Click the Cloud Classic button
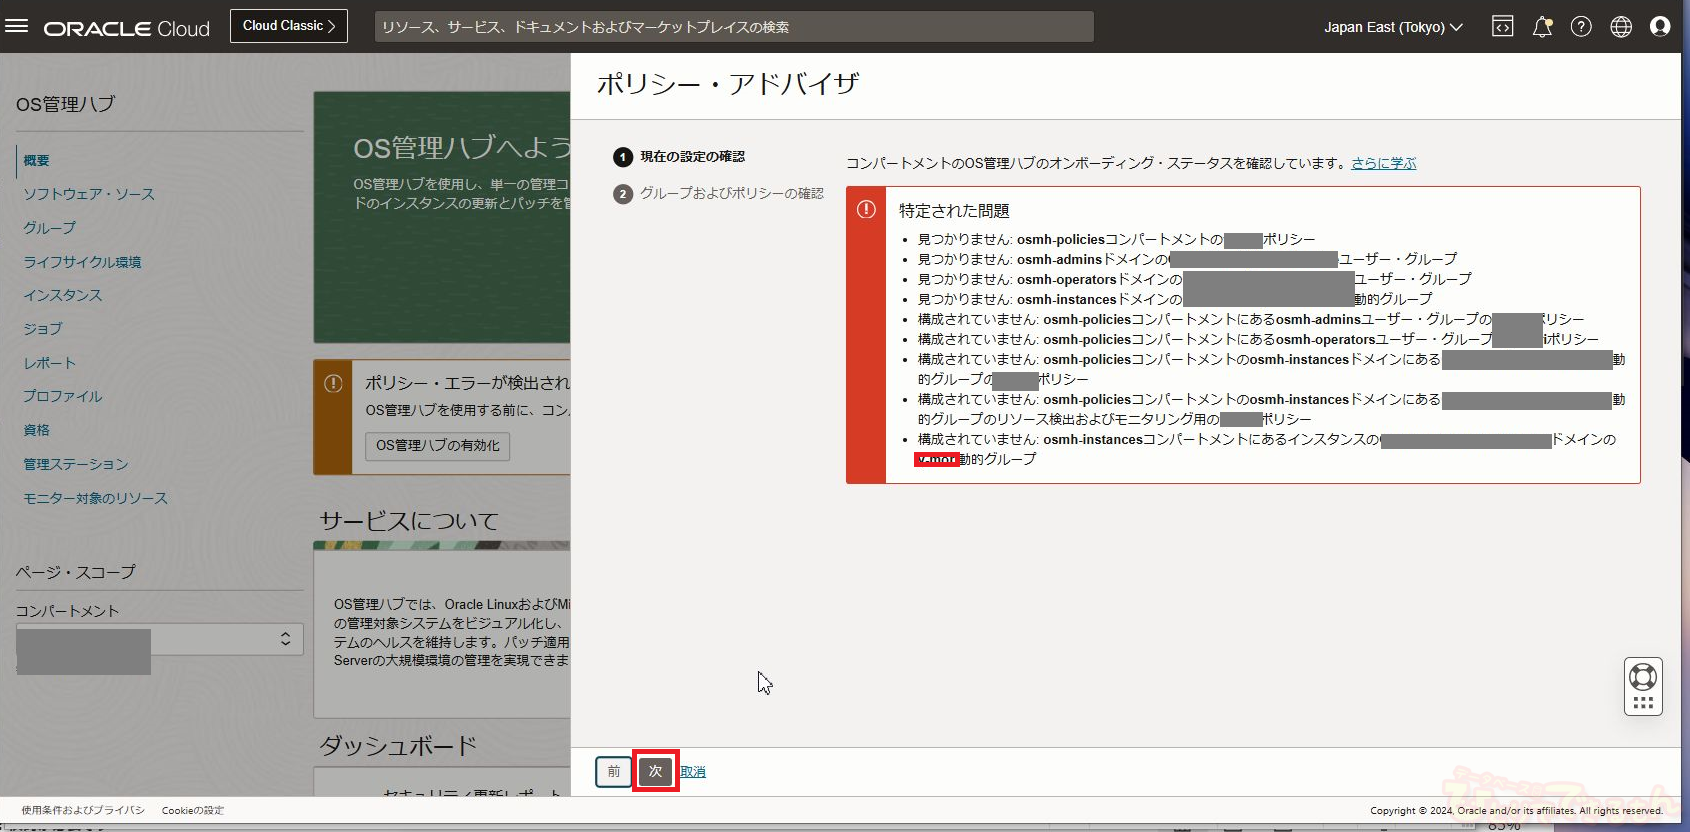 tap(289, 26)
